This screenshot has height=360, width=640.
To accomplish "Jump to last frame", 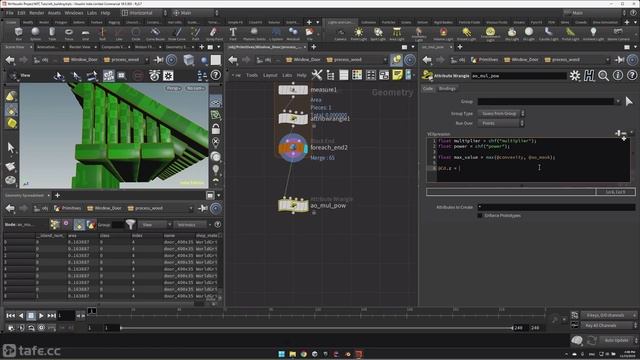I will 51,316.
